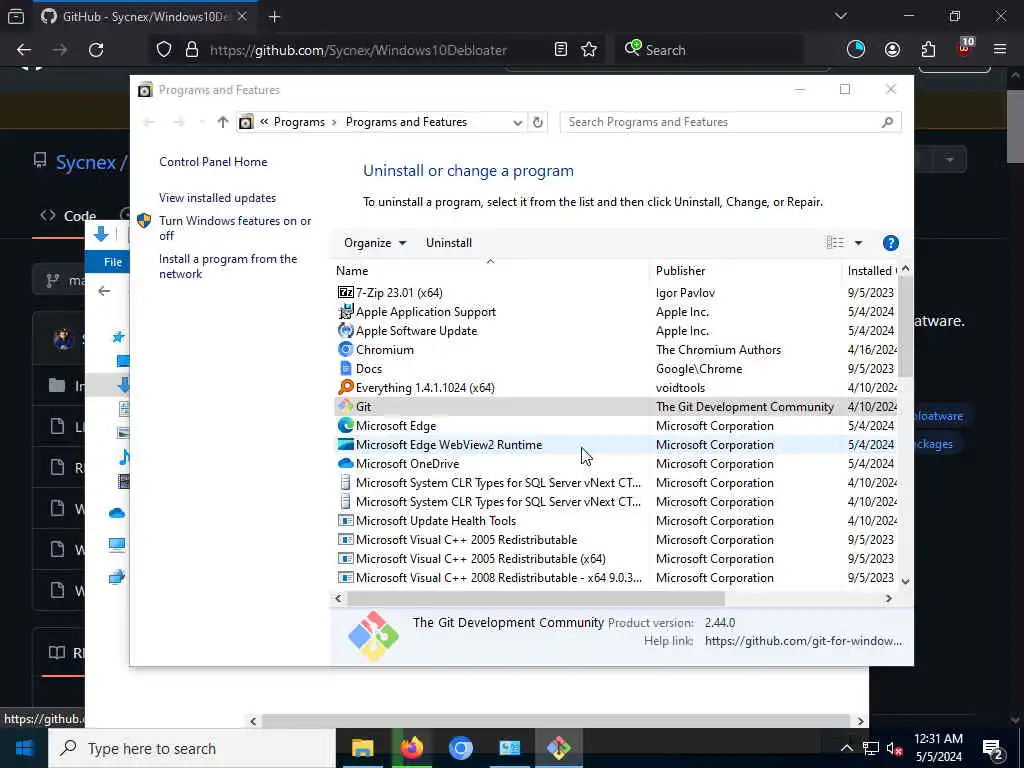Select the Microsoft Edge icon in list
The height and width of the screenshot is (768, 1024).
point(345,425)
